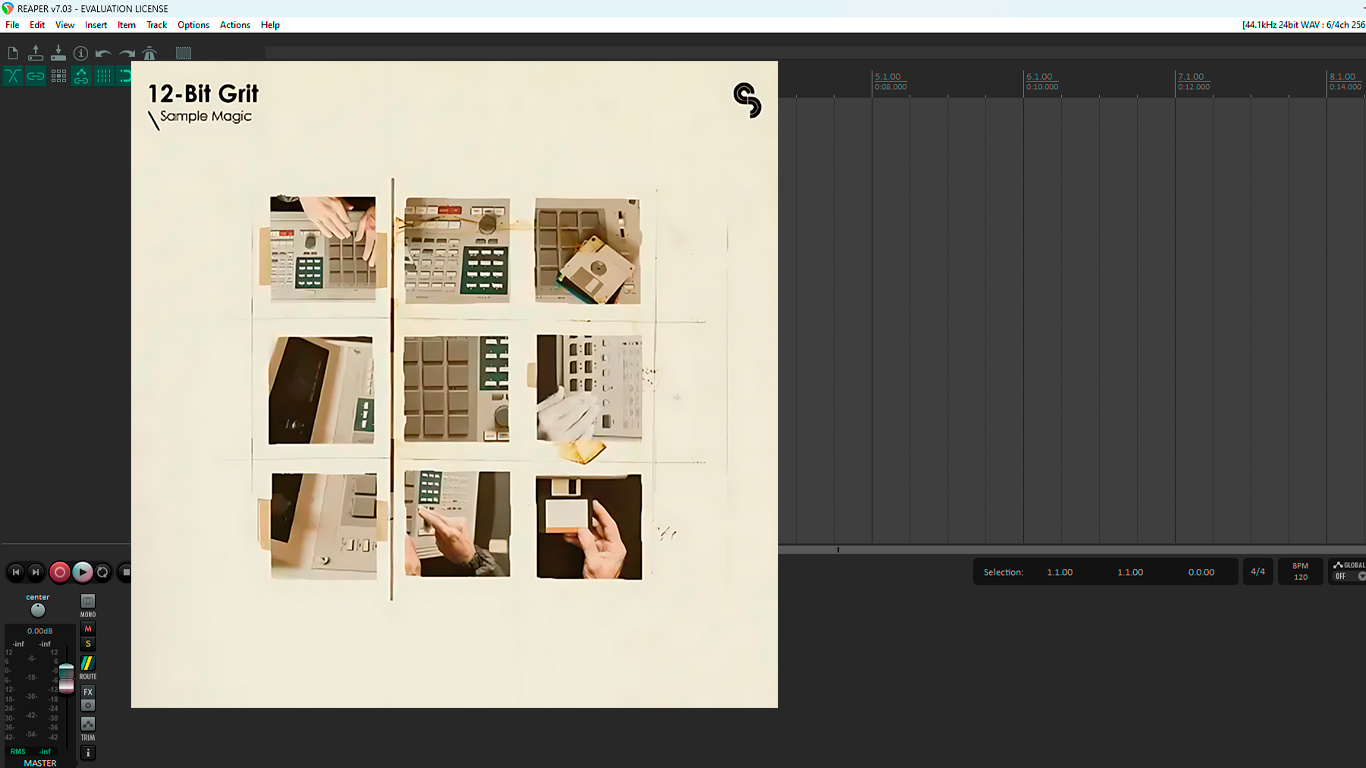Click the 0.00dB master volume readout
Screen dimensions: 1366x768
pos(39,631)
